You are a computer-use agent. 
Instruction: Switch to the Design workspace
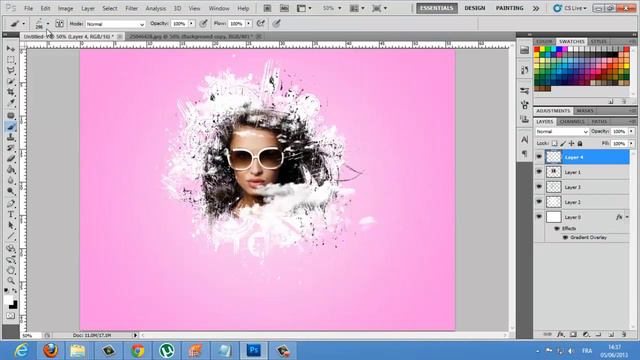tap(475, 8)
